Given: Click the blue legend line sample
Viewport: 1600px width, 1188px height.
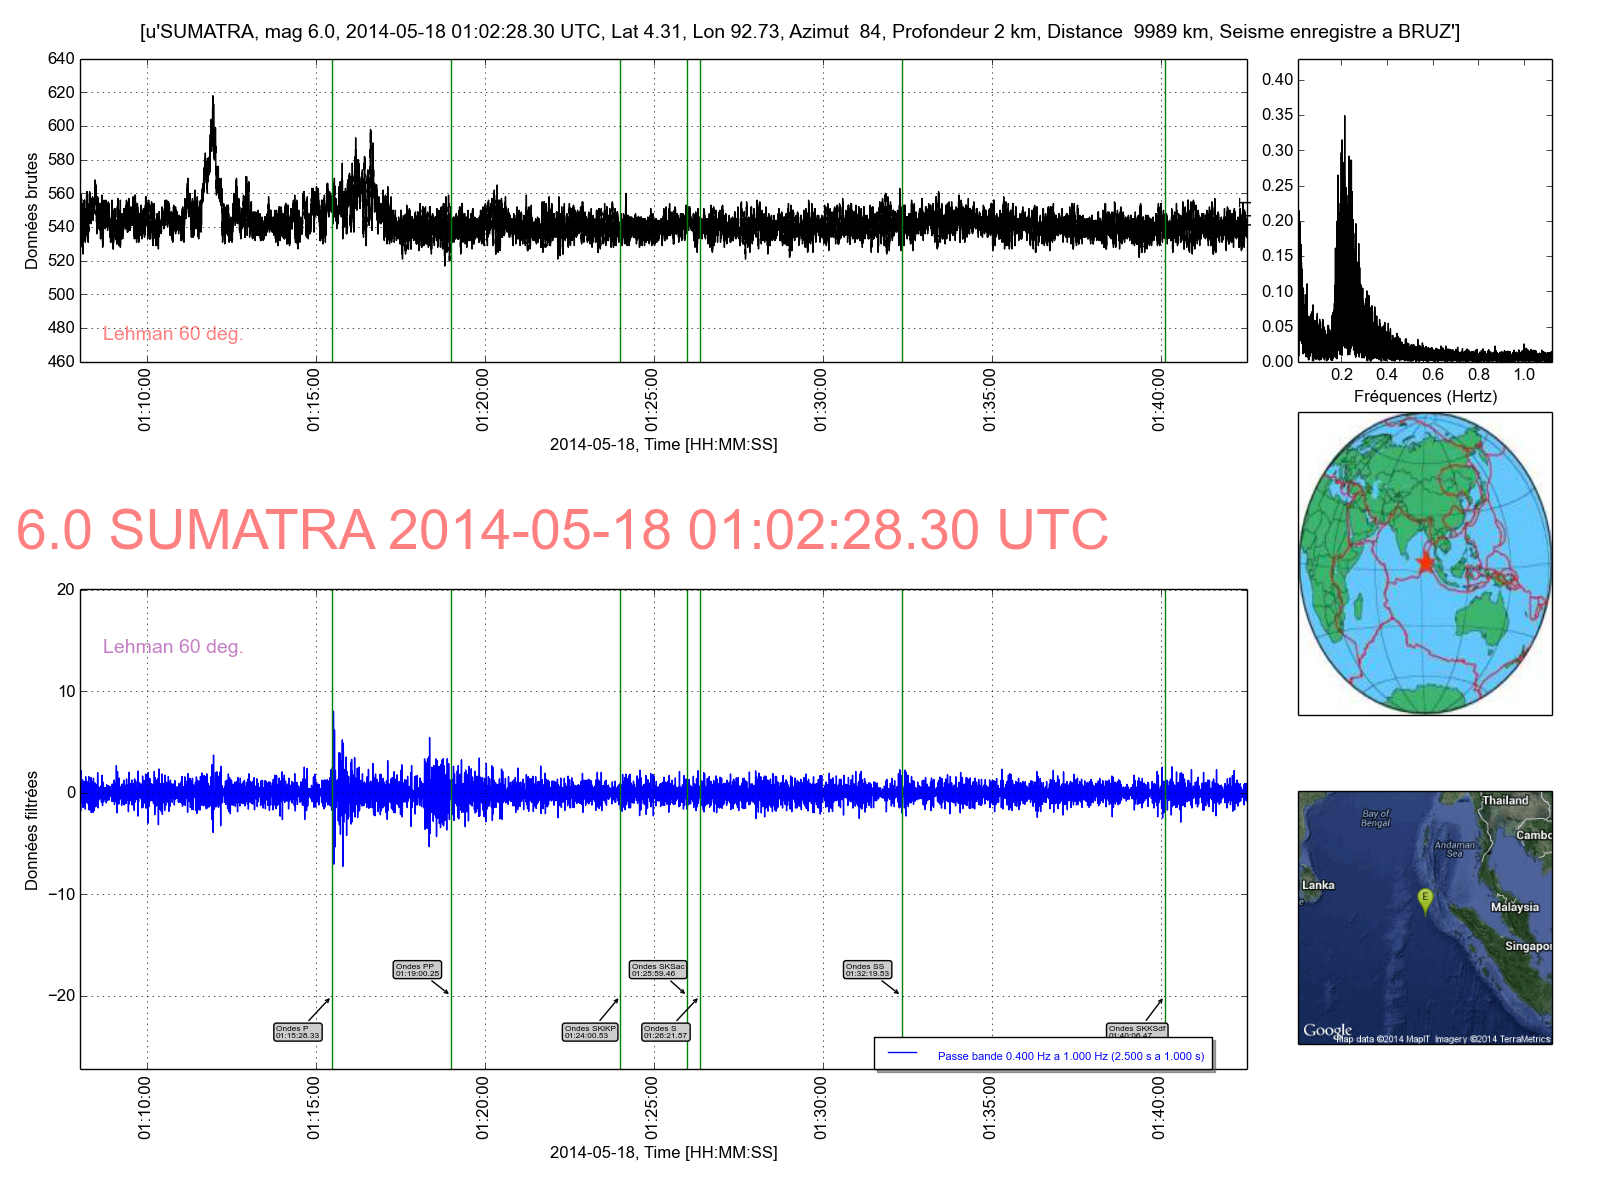Looking at the screenshot, I should tap(902, 1054).
